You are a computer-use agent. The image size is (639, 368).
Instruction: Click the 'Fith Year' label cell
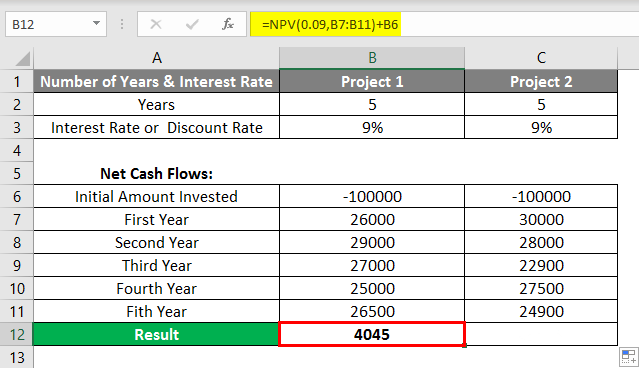[156, 312]
